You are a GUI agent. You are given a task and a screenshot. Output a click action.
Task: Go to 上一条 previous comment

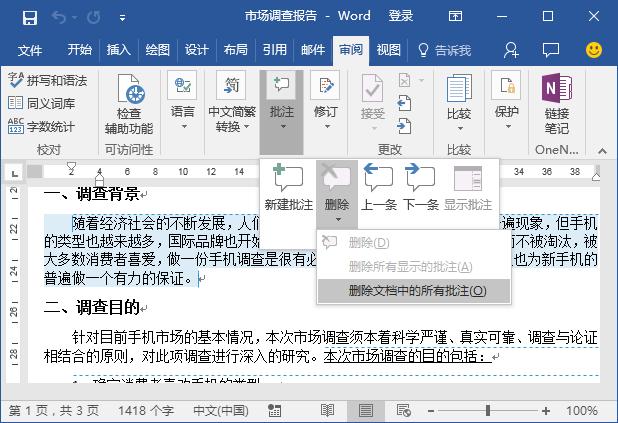[x=379, y=187]
